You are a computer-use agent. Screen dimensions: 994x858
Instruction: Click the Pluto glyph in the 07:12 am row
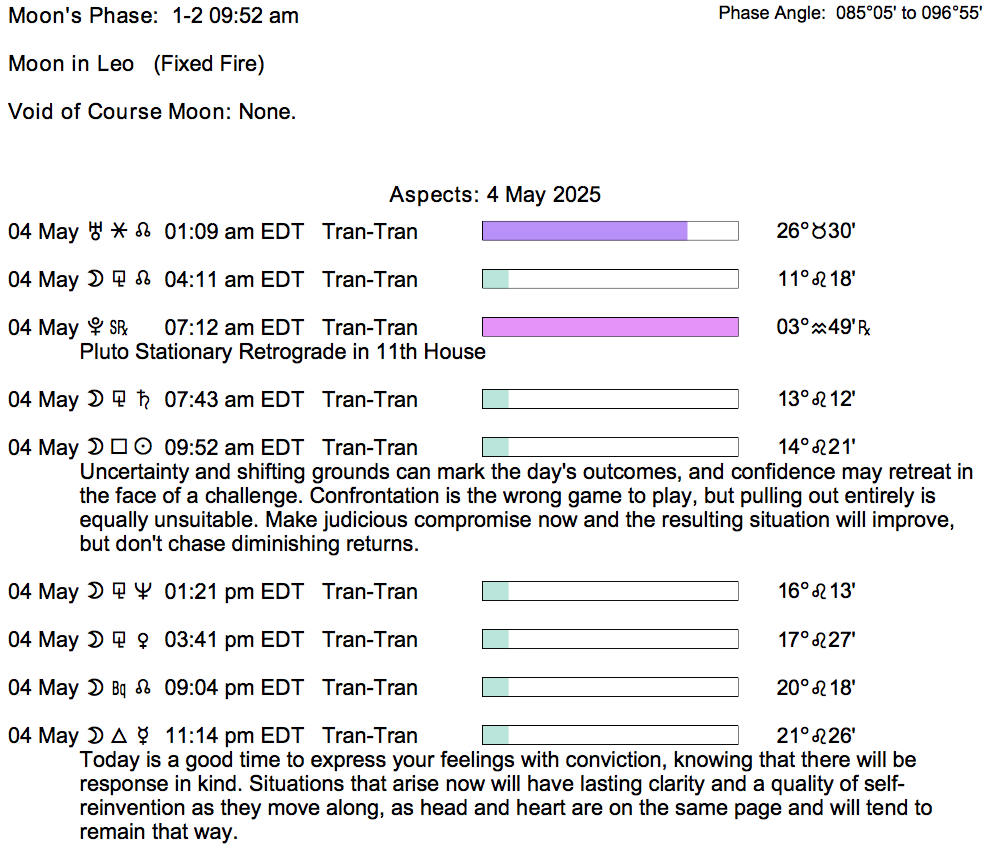[x=96, y=328]
